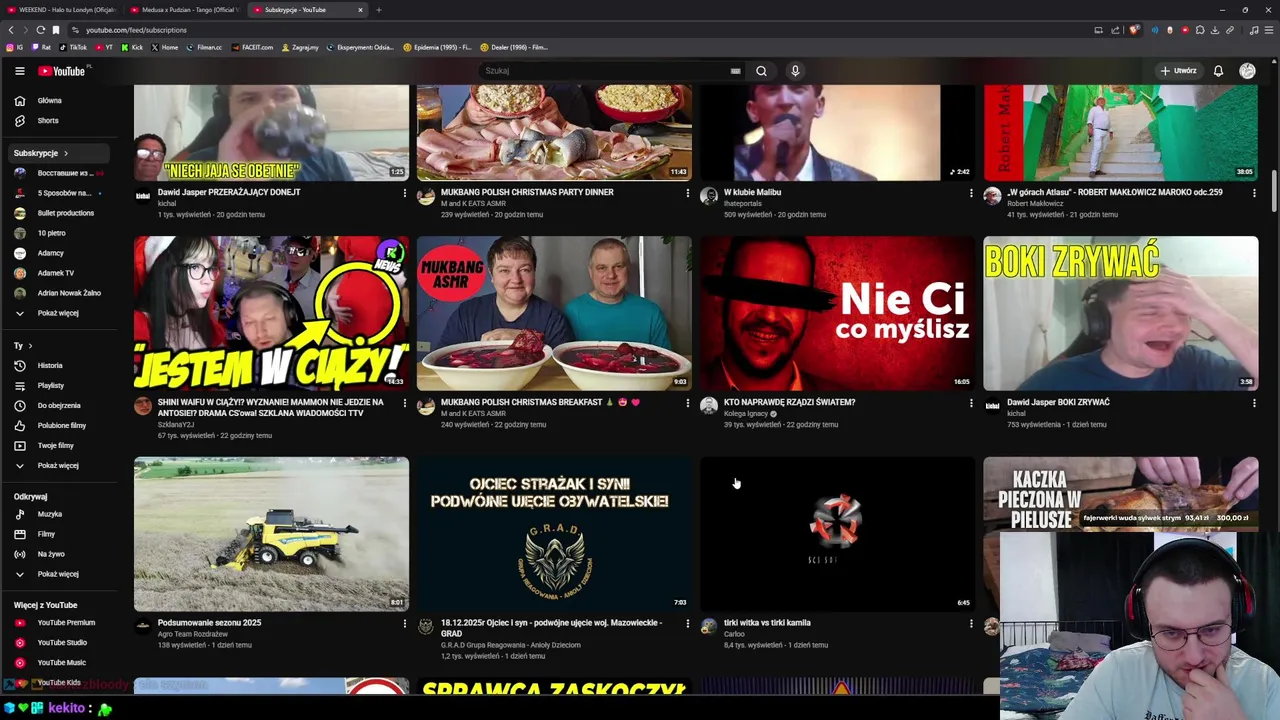Click Brave Shields lion icon

point(1134,30)
